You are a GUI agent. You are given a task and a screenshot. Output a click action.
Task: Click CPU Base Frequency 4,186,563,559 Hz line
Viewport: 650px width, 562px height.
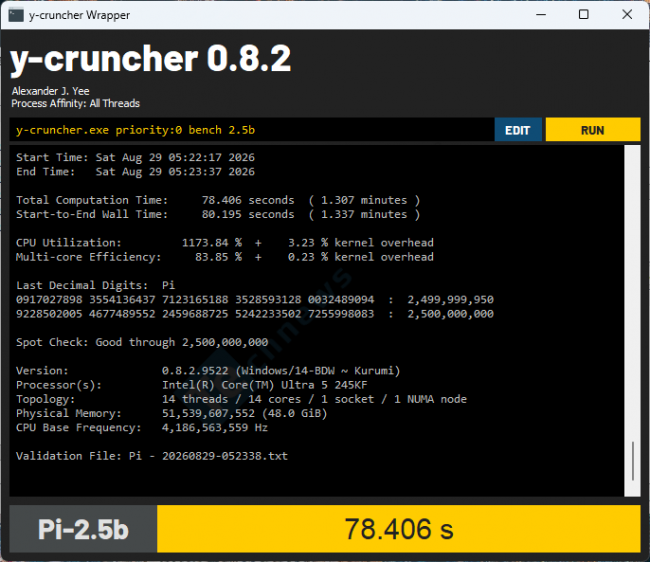click(142, 427)
